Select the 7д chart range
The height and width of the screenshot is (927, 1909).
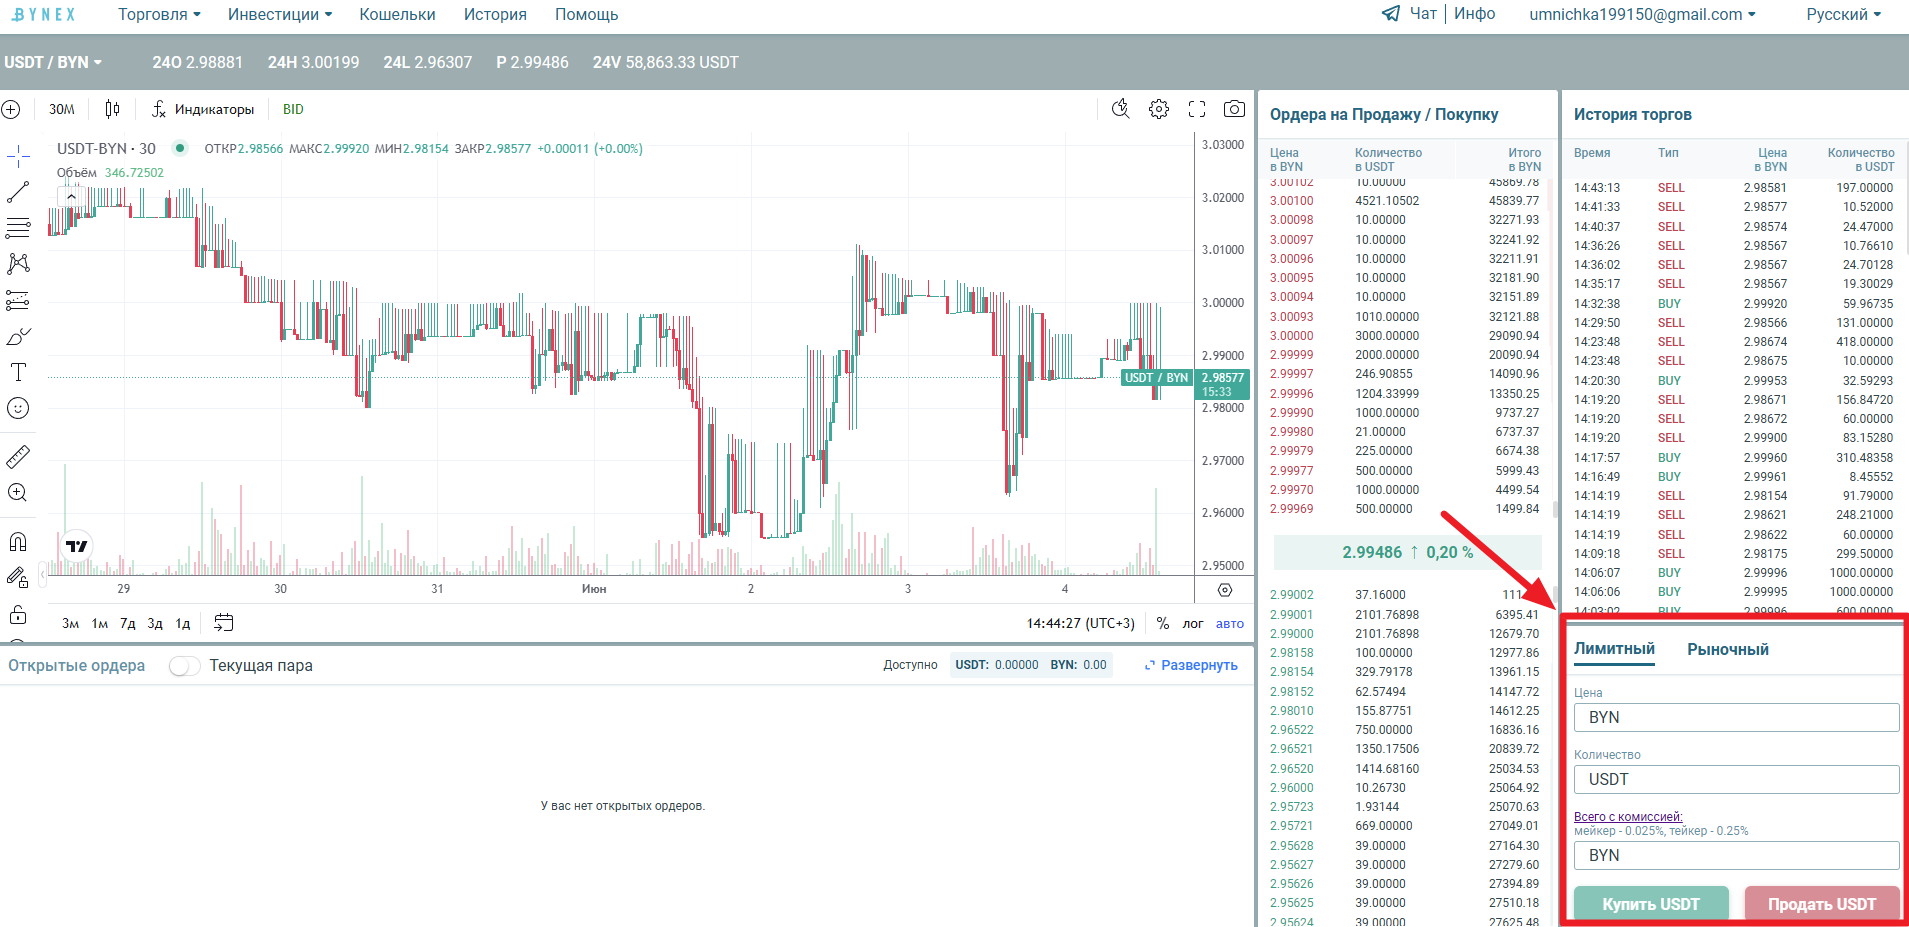pyautogui.click(x=127, y=623)
